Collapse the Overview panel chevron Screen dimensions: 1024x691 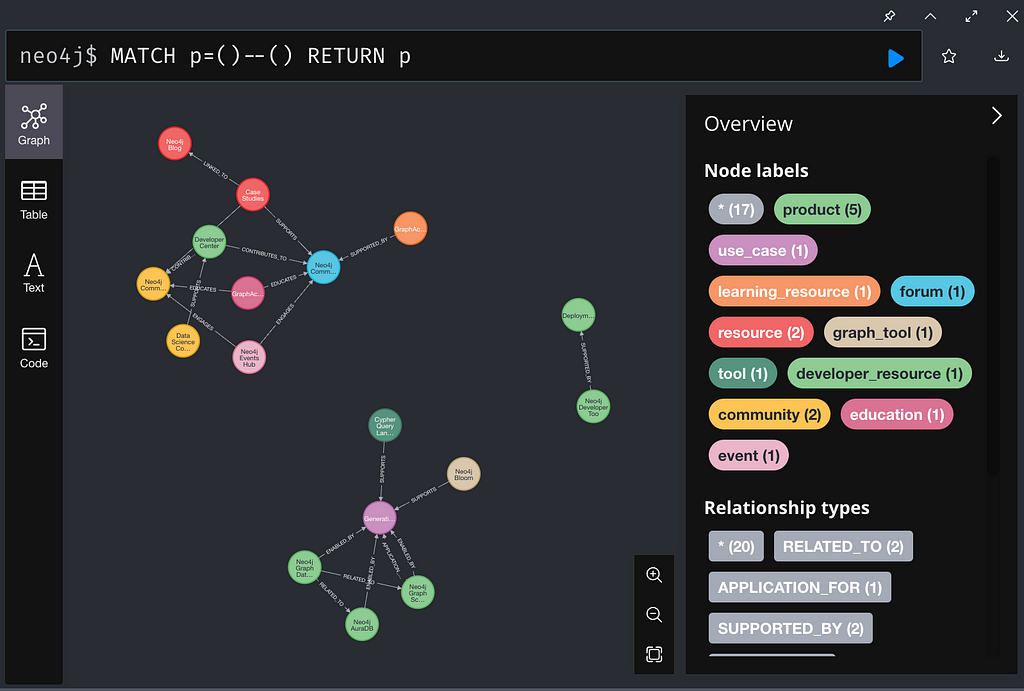point(997,116)
